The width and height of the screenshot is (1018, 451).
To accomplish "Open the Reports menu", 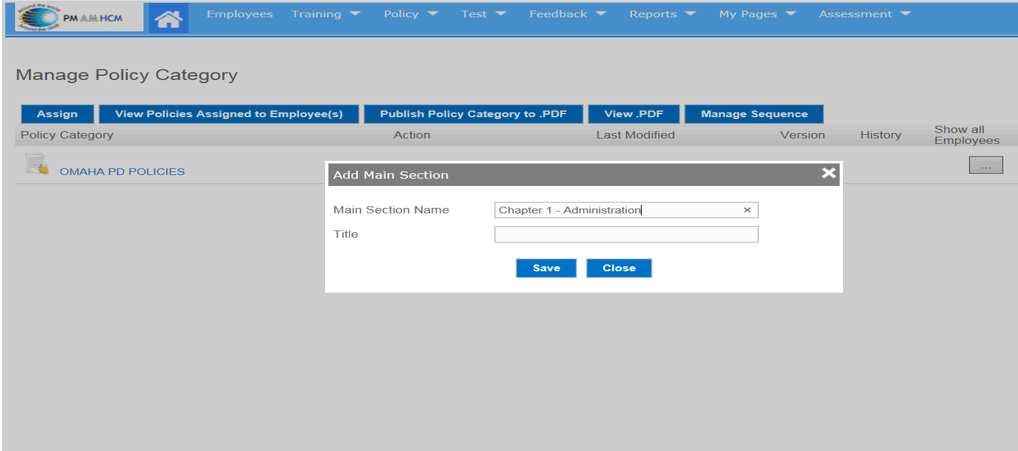I will point(661,14).
